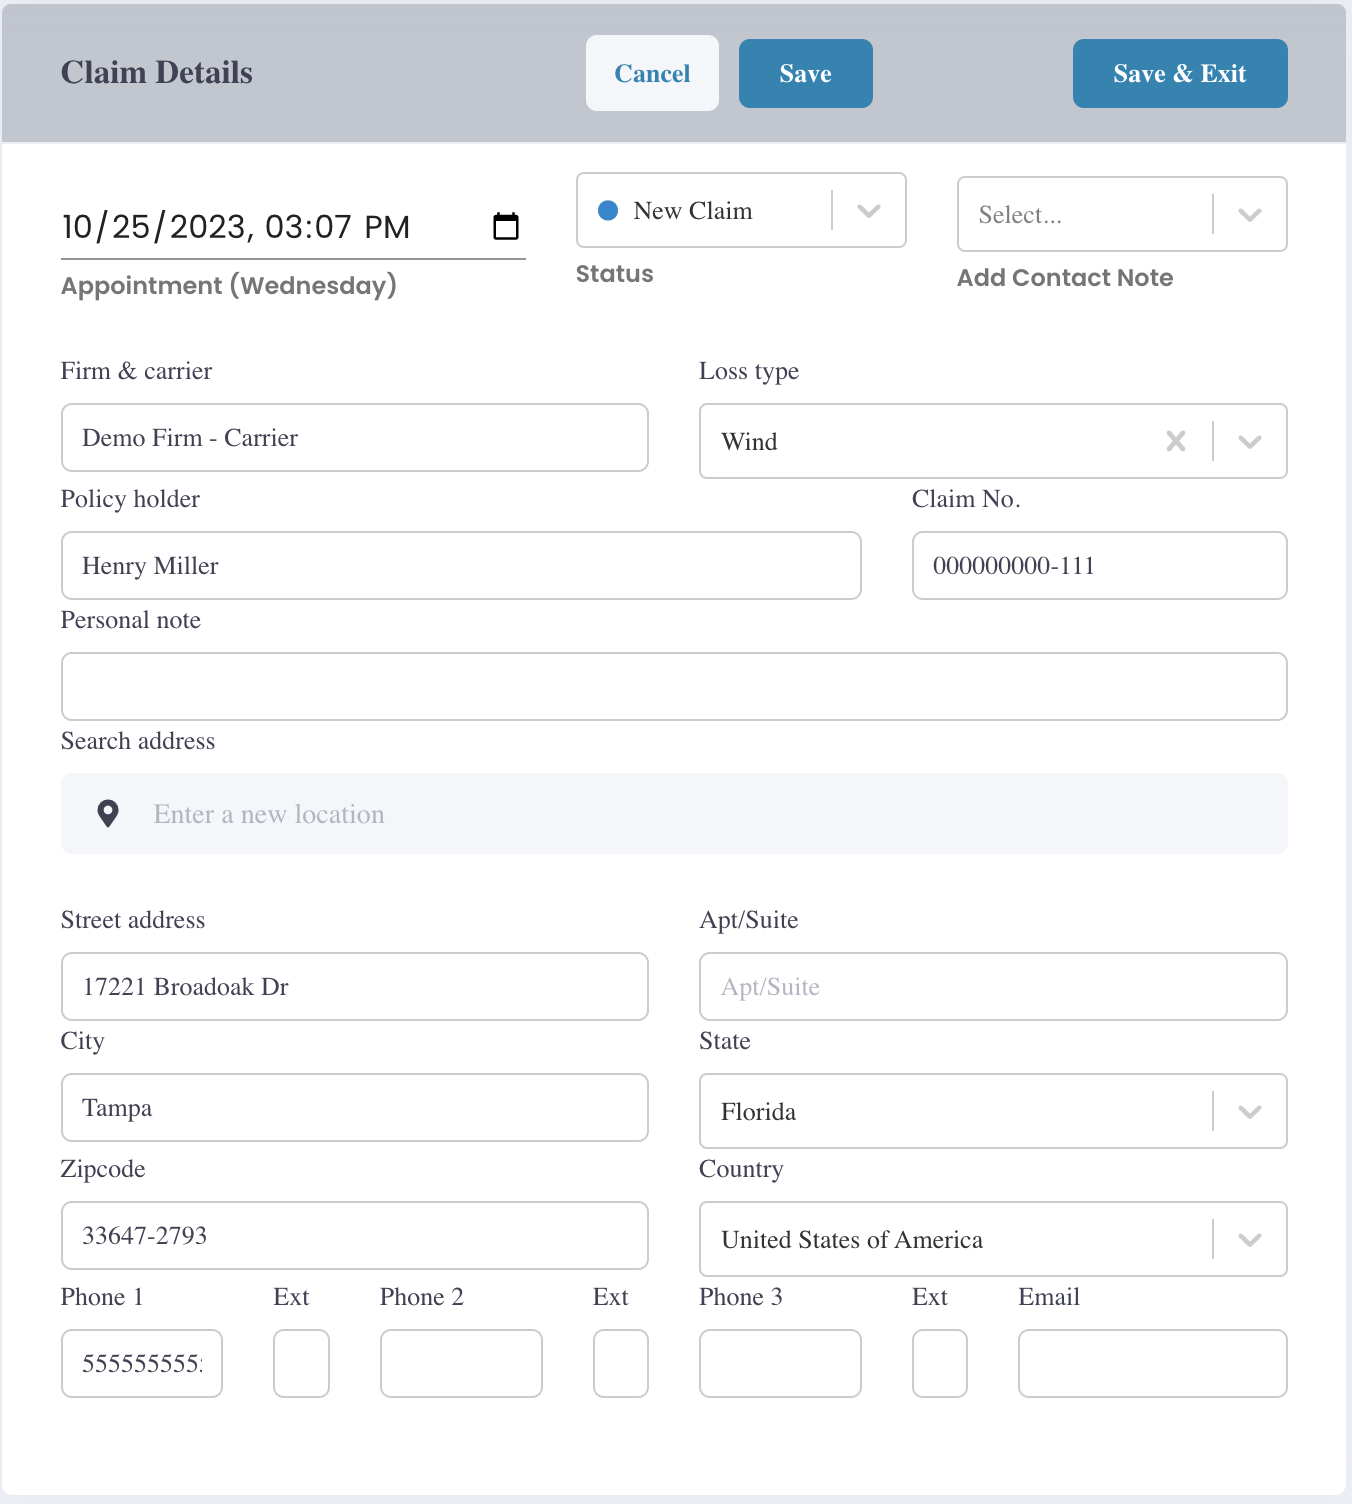Clear the Wind loss type selection
The height and width of the screenshot is (1504, 1352).
point(1176,441)
